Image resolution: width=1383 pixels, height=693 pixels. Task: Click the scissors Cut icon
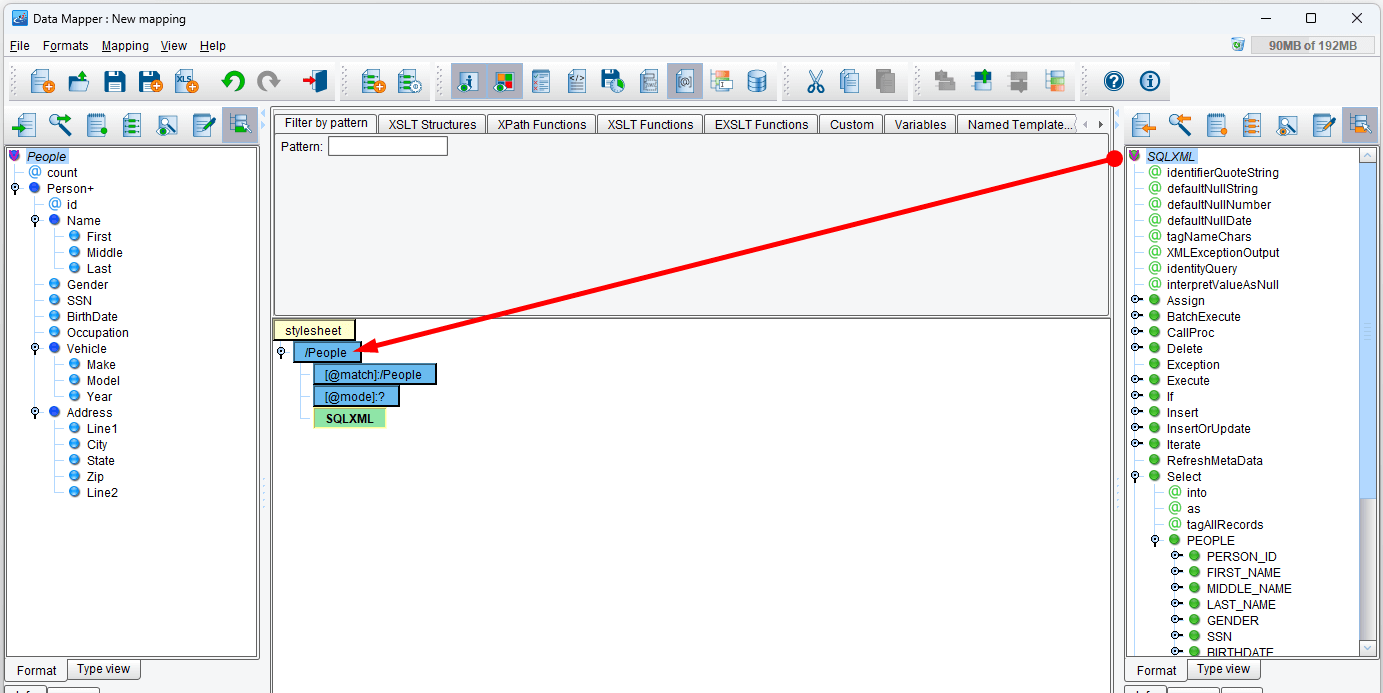(x=815, y=82)
